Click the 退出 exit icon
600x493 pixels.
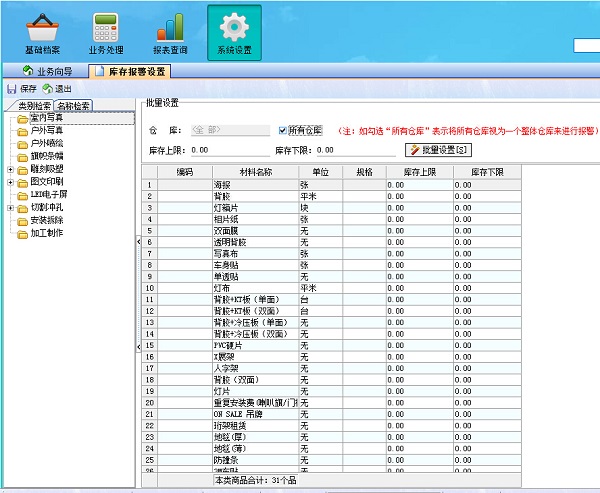pos(47,89)
